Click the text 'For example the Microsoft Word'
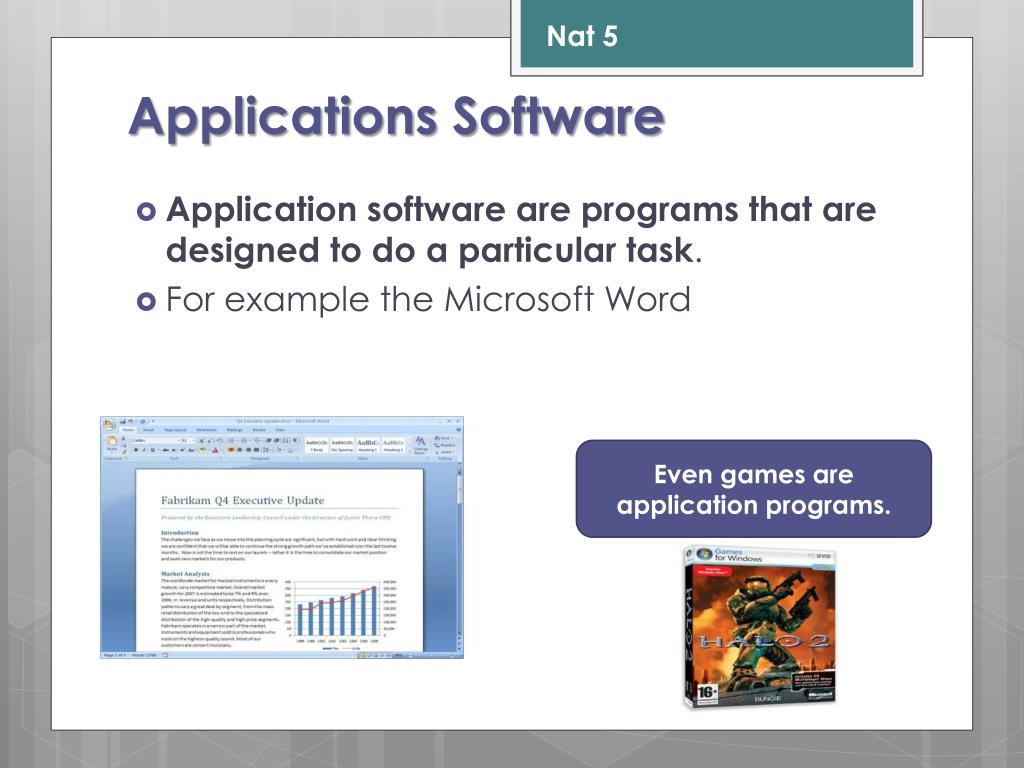This screenshot has width=1024, height=768. pos(428,300)
